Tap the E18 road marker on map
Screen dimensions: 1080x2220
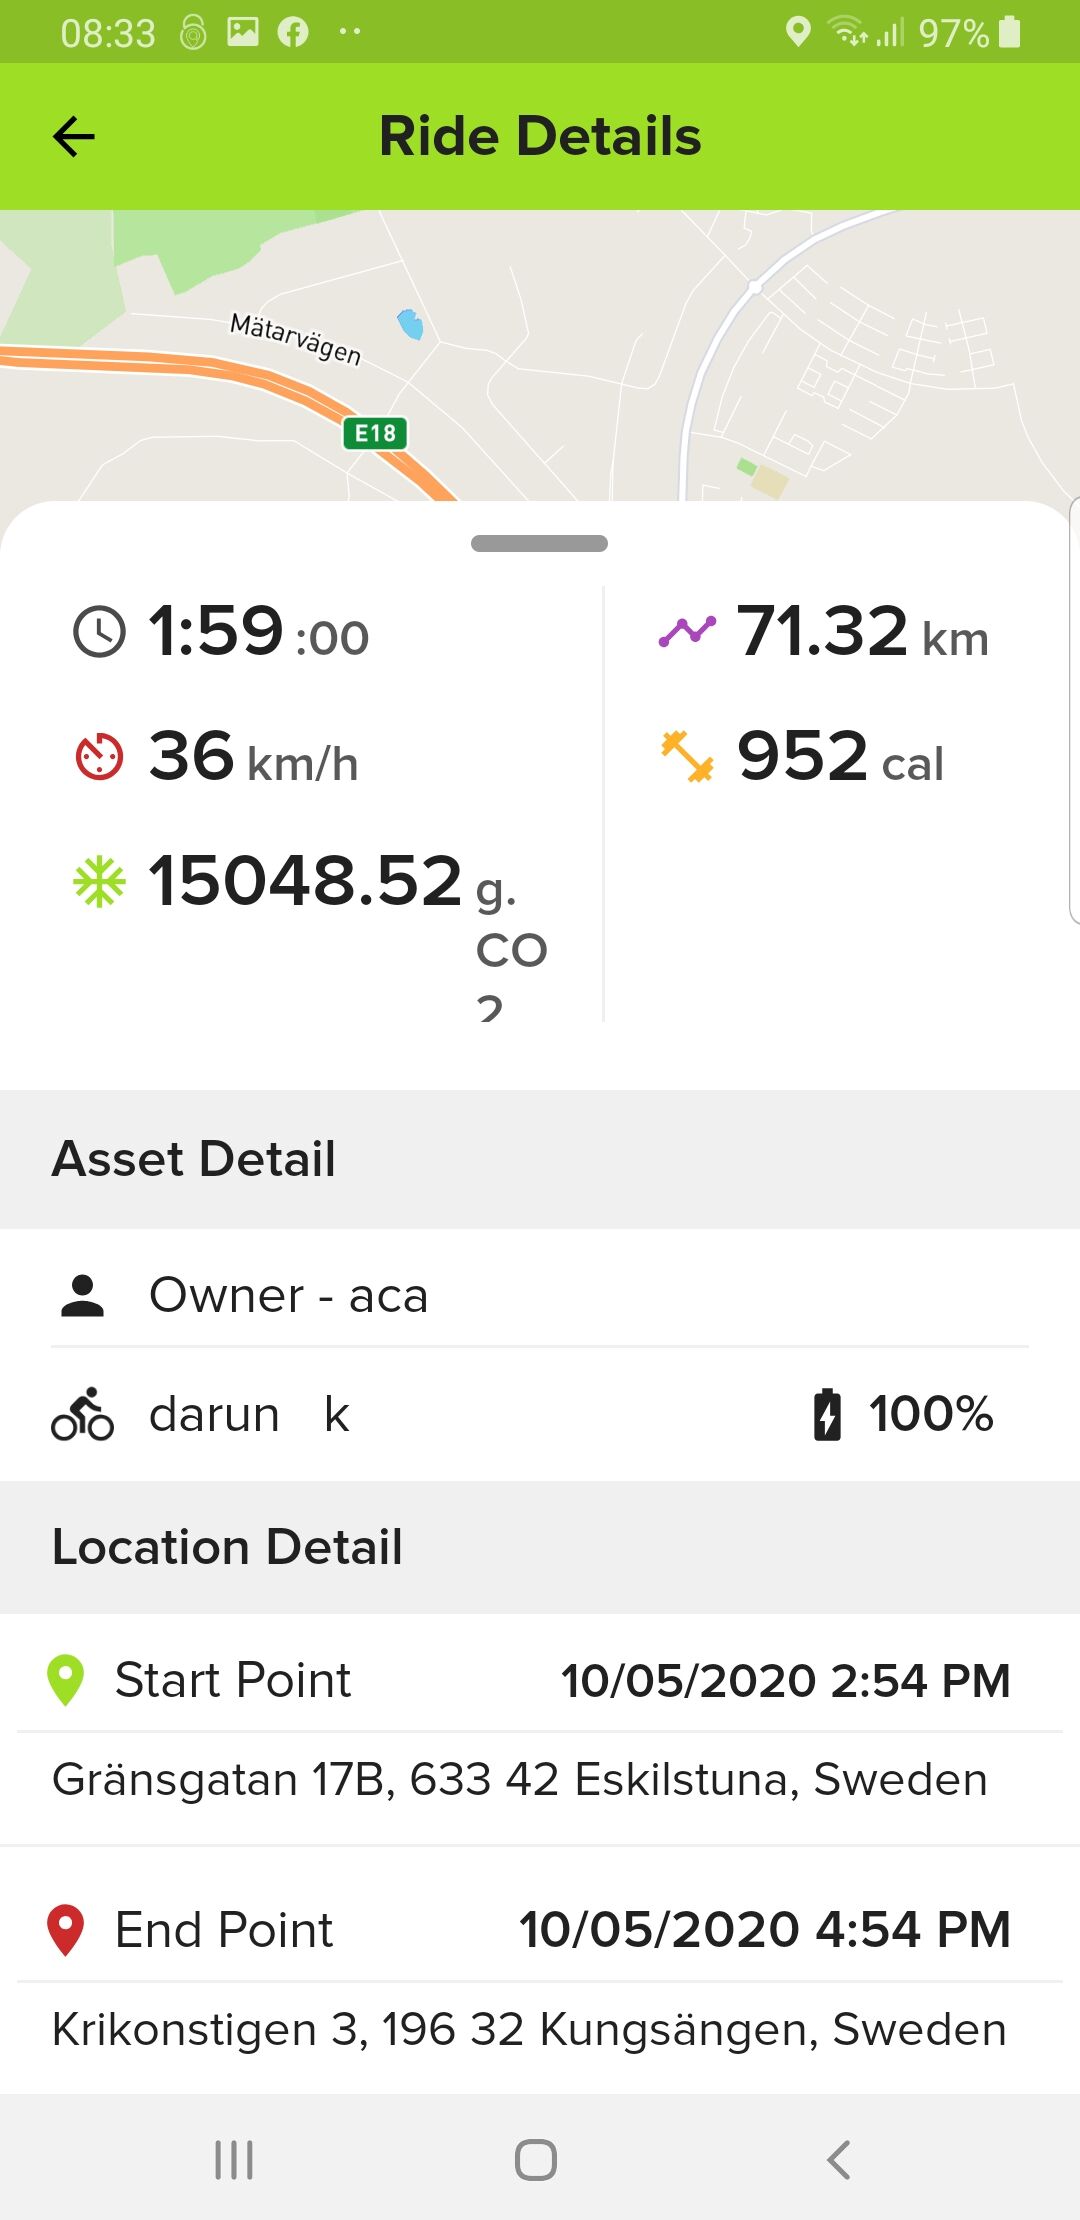coord(375,433)
